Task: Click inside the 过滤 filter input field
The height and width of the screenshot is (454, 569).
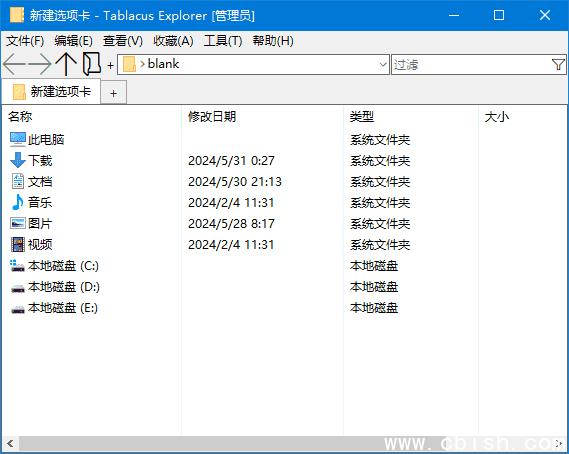Action: (472, 65)
